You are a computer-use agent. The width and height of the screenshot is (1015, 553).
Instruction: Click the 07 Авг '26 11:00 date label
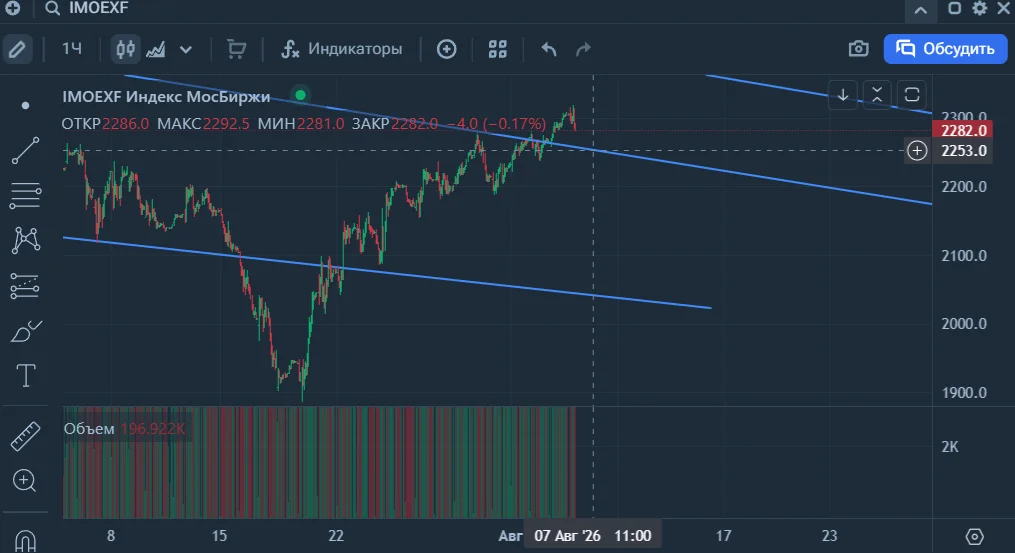pos(592,536)
